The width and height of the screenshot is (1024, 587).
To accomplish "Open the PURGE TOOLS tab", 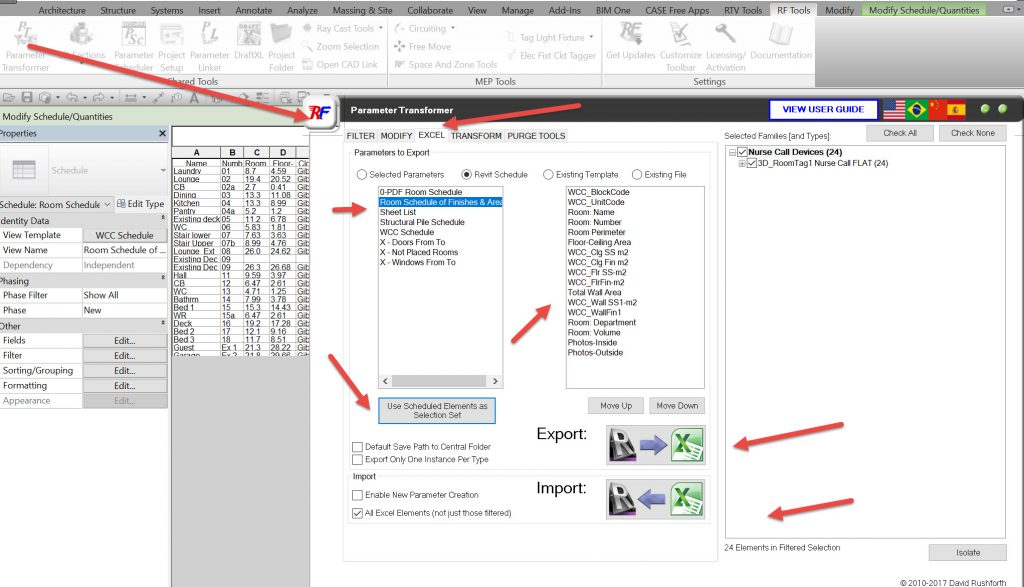I will [536, 136].
